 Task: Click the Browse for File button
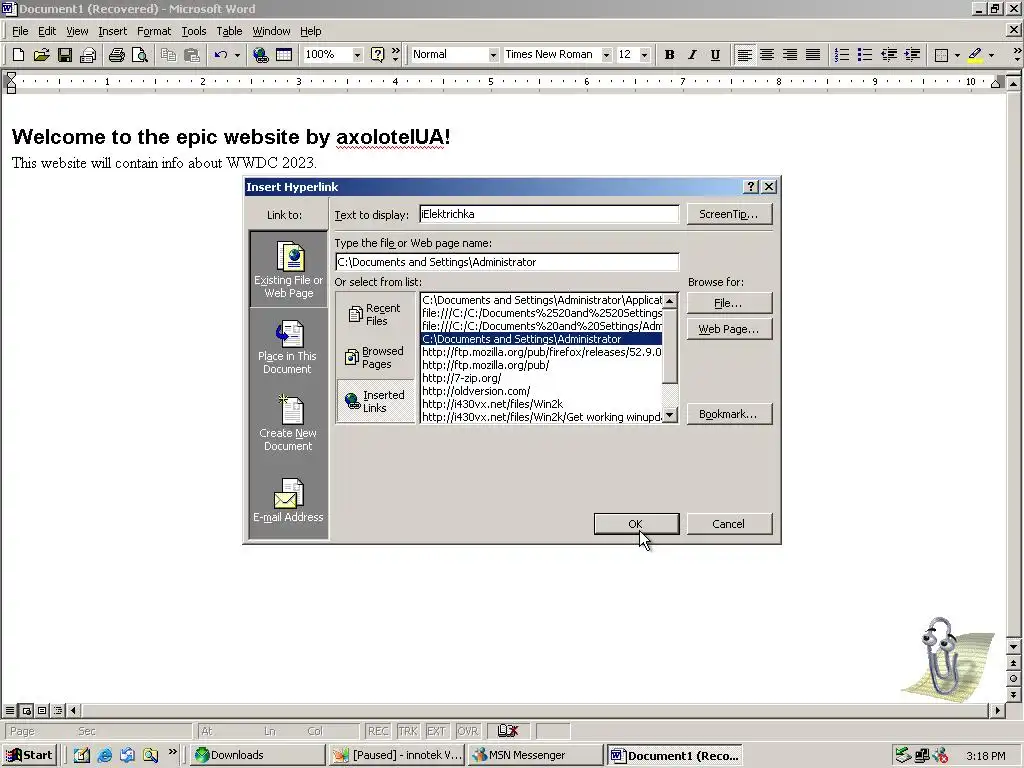click(x=729, y=303)
